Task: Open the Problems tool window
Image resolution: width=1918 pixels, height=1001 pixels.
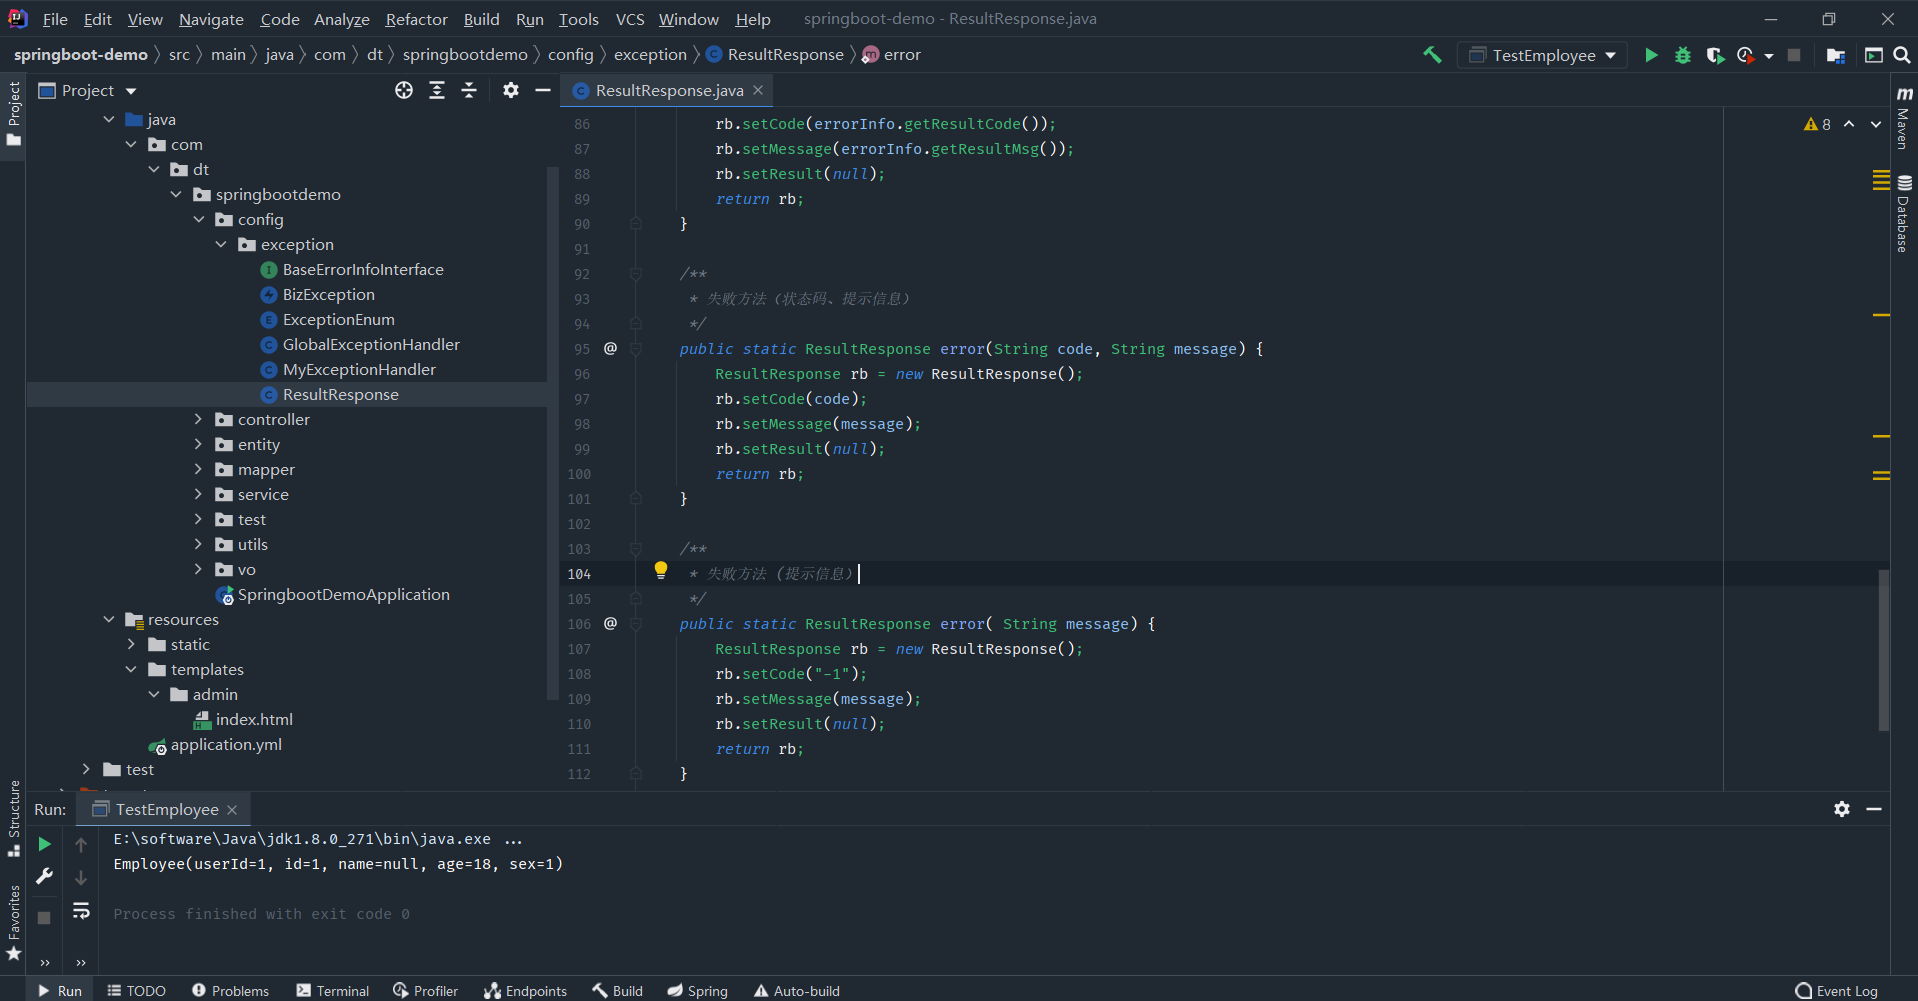Action: click(230, 991)
